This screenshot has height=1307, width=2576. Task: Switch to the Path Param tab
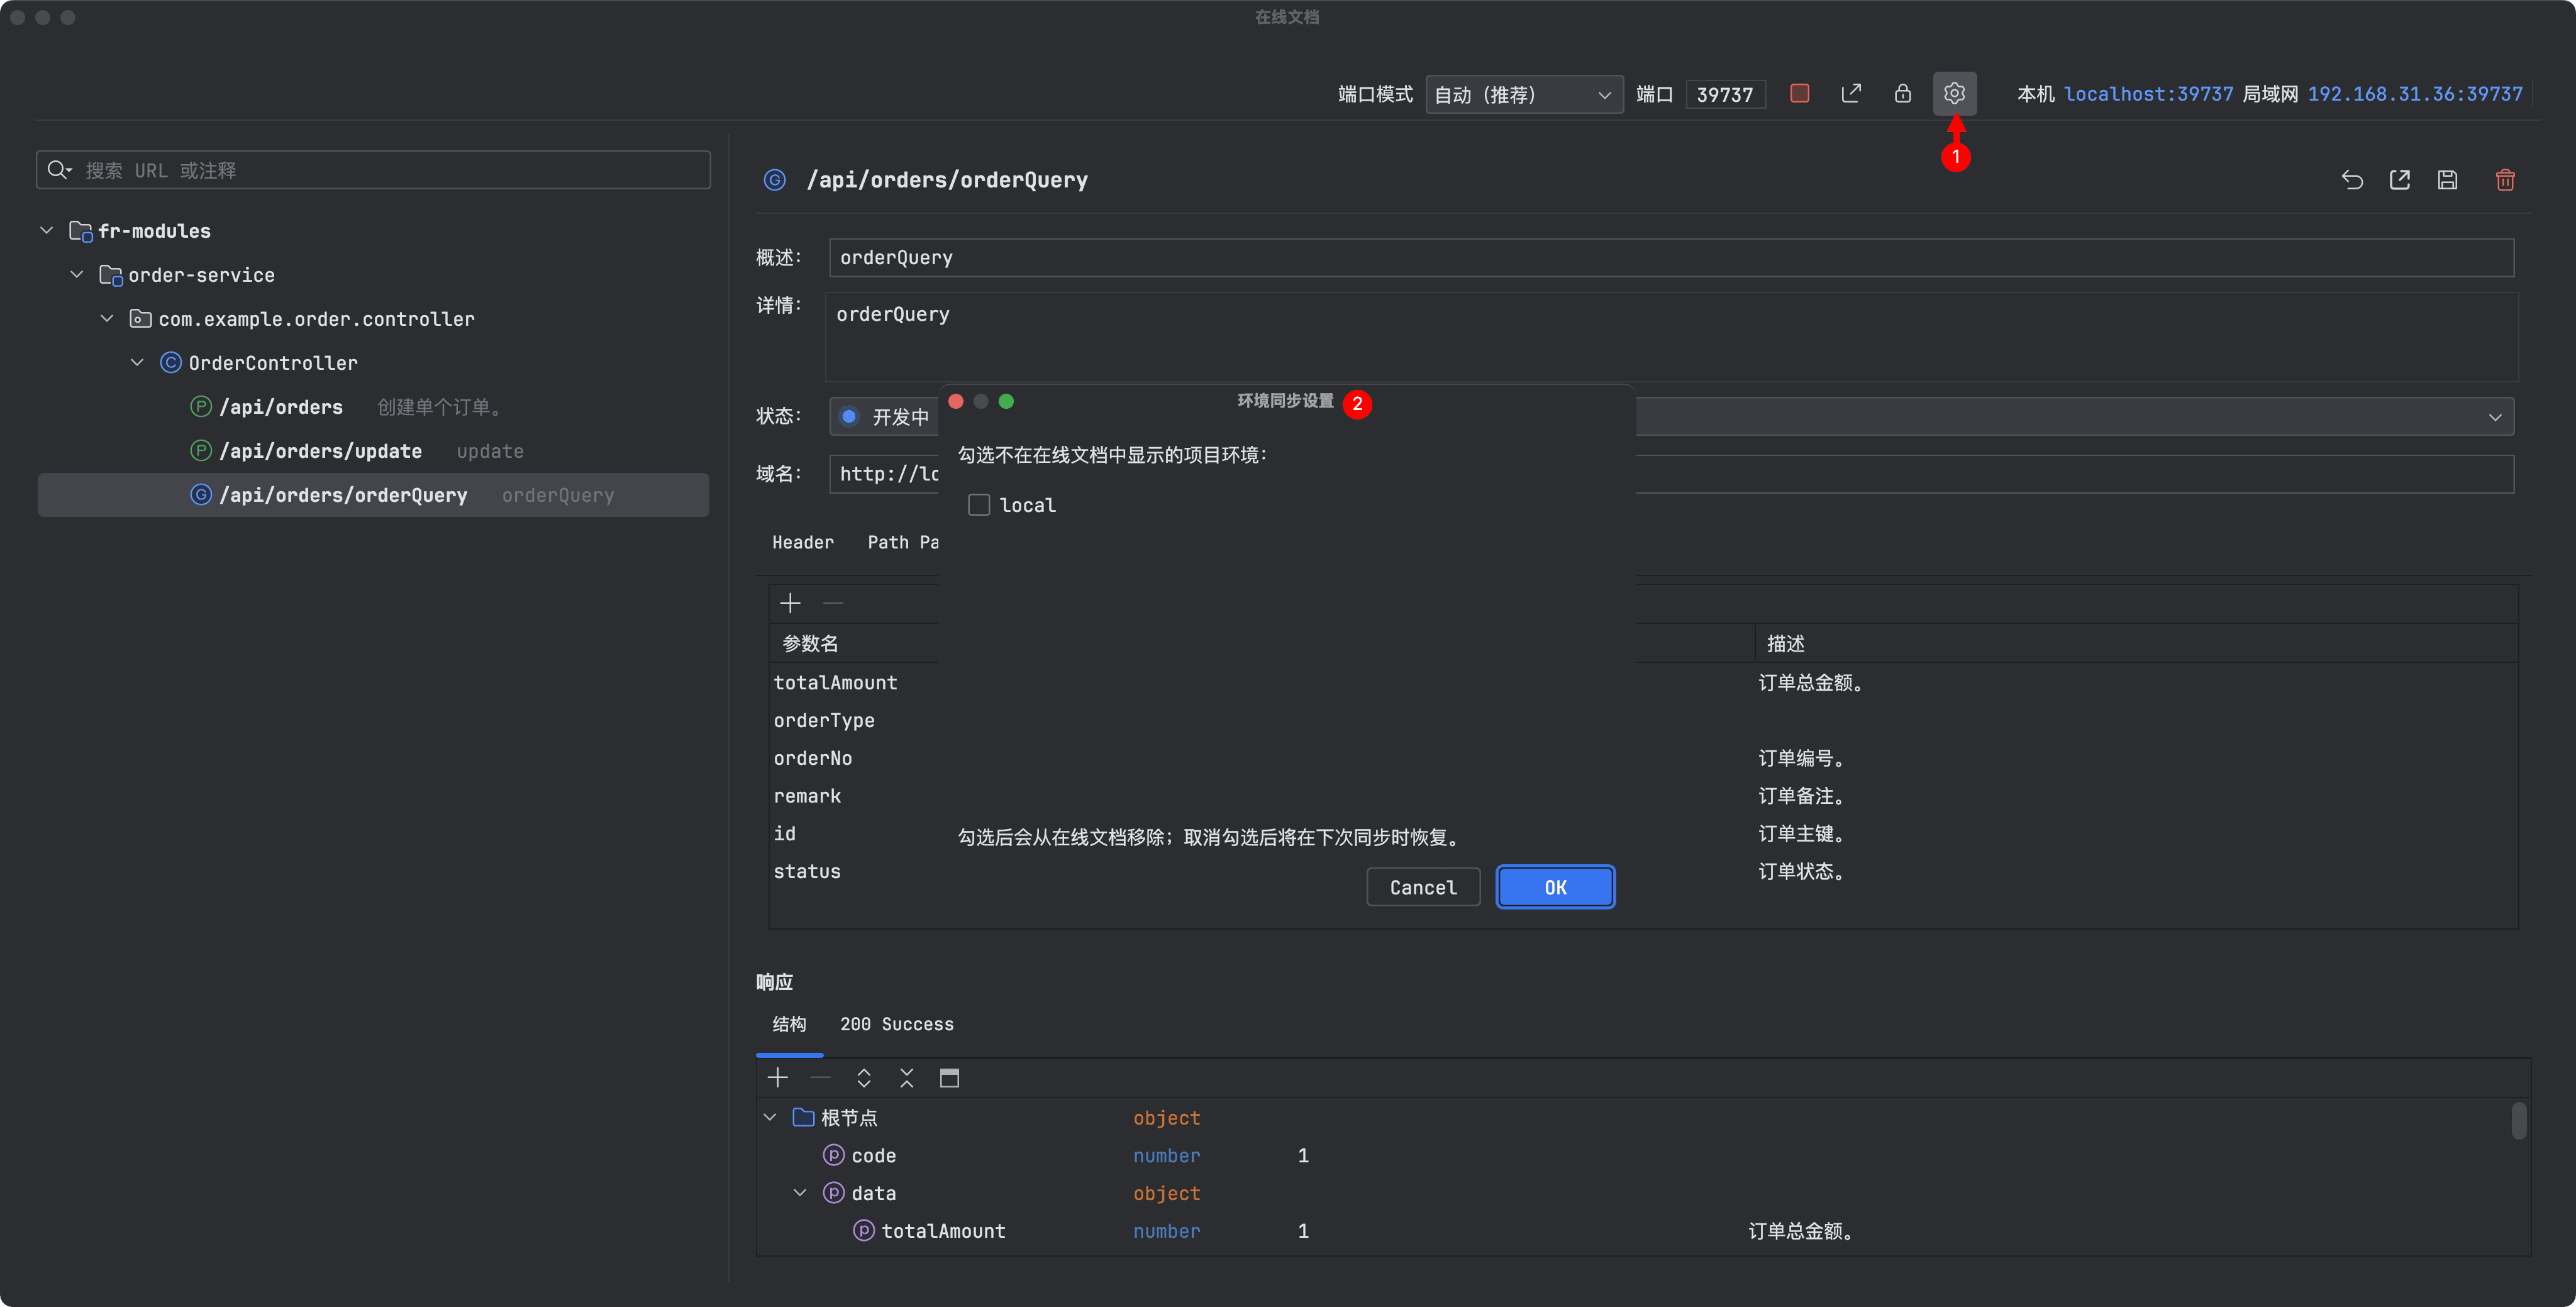[x=903, y=543]
